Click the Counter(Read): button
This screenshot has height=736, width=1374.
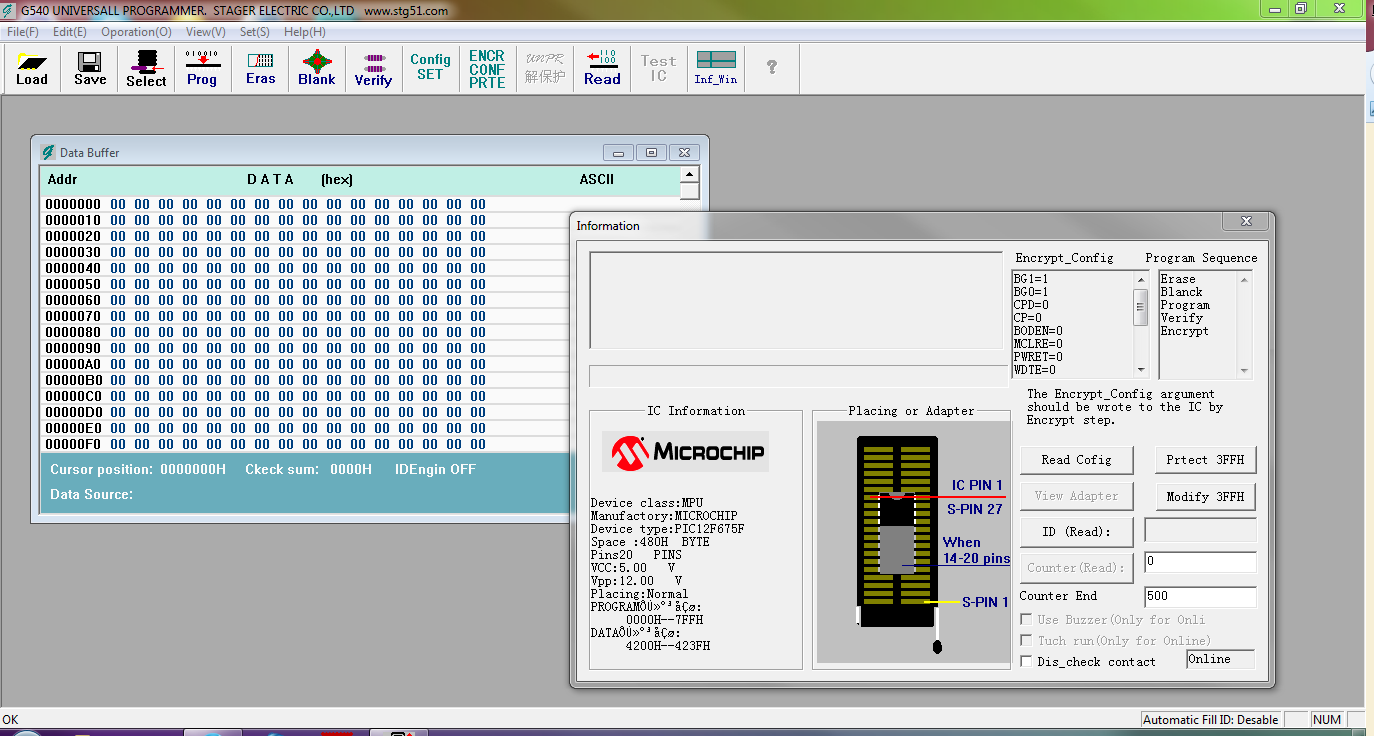1076,568
